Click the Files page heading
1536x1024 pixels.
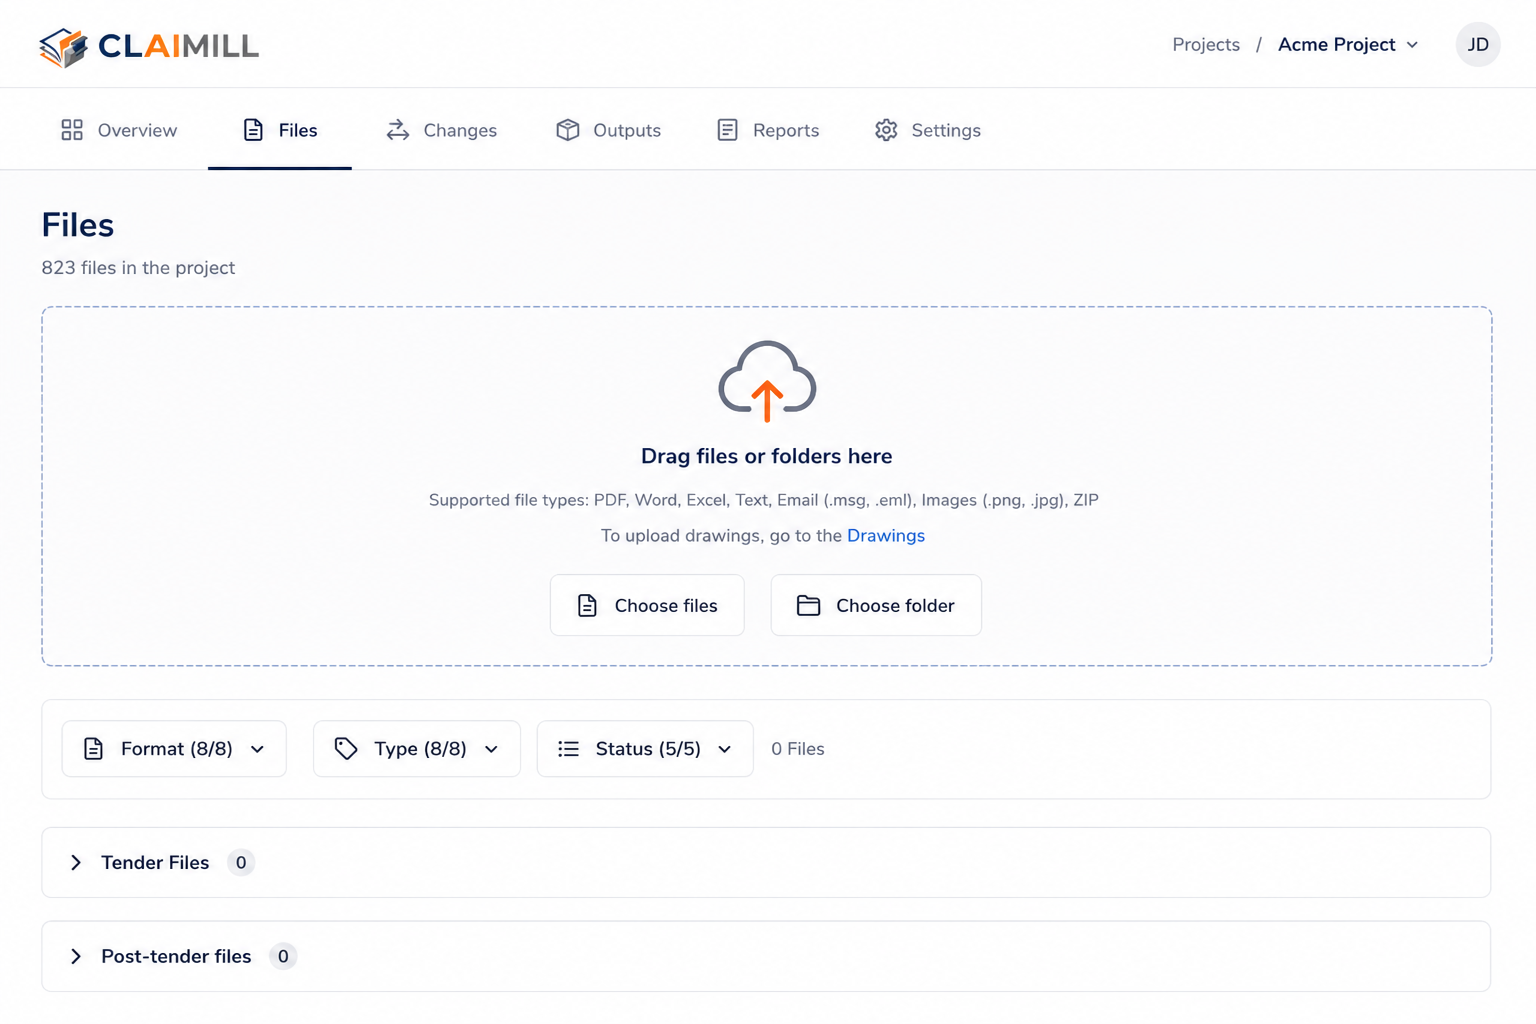pos(78,225)
